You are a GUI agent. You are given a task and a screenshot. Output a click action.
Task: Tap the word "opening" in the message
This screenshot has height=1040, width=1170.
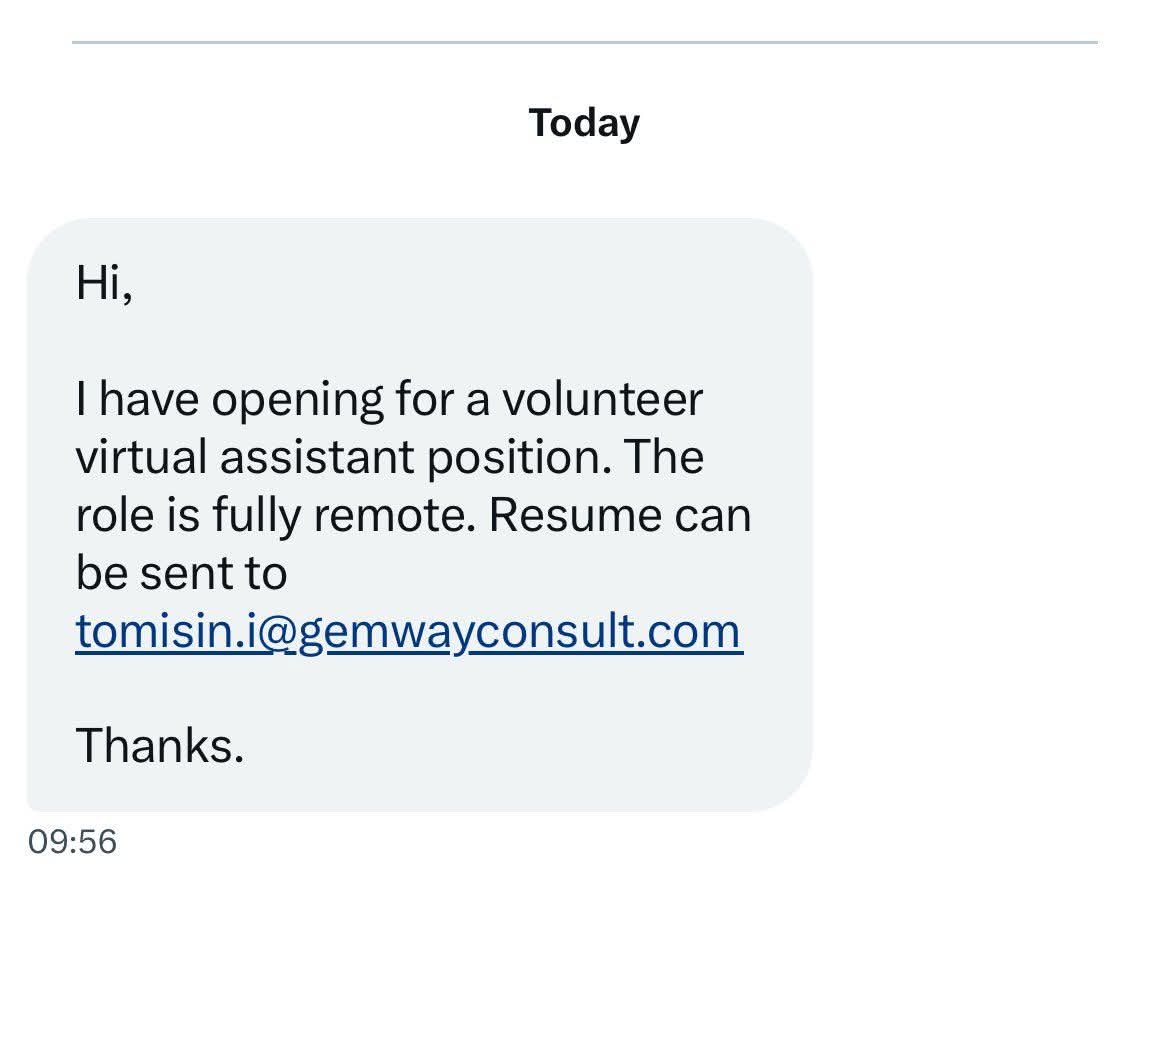(297, 399)
